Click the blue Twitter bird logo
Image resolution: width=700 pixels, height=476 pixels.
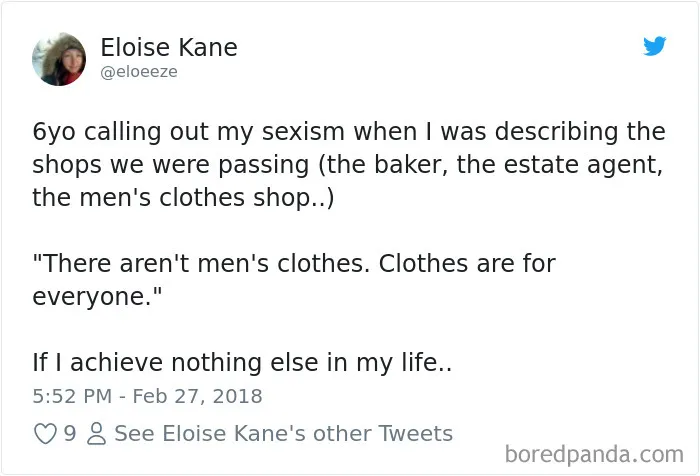point(654,46)
